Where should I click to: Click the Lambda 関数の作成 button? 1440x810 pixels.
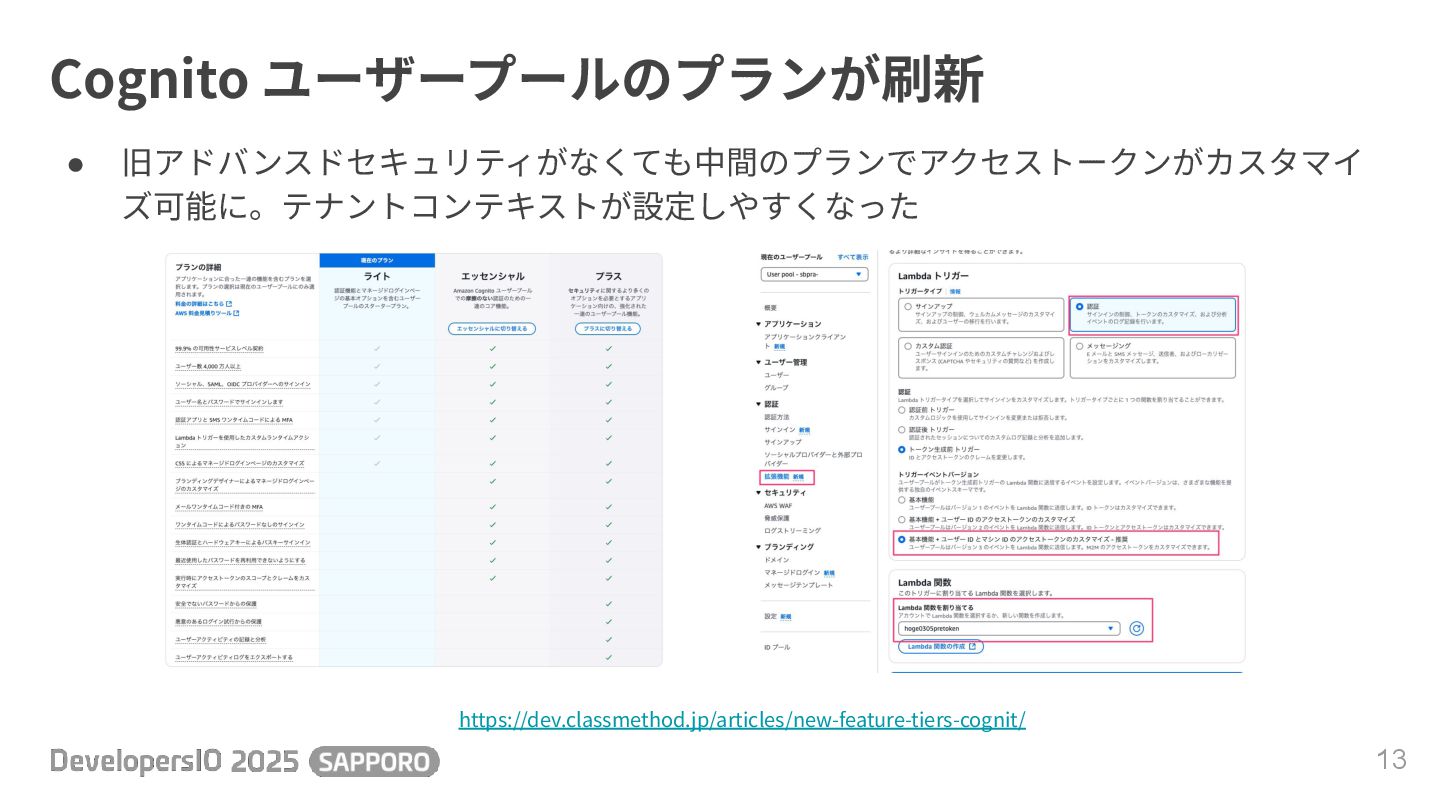(940, 647)
